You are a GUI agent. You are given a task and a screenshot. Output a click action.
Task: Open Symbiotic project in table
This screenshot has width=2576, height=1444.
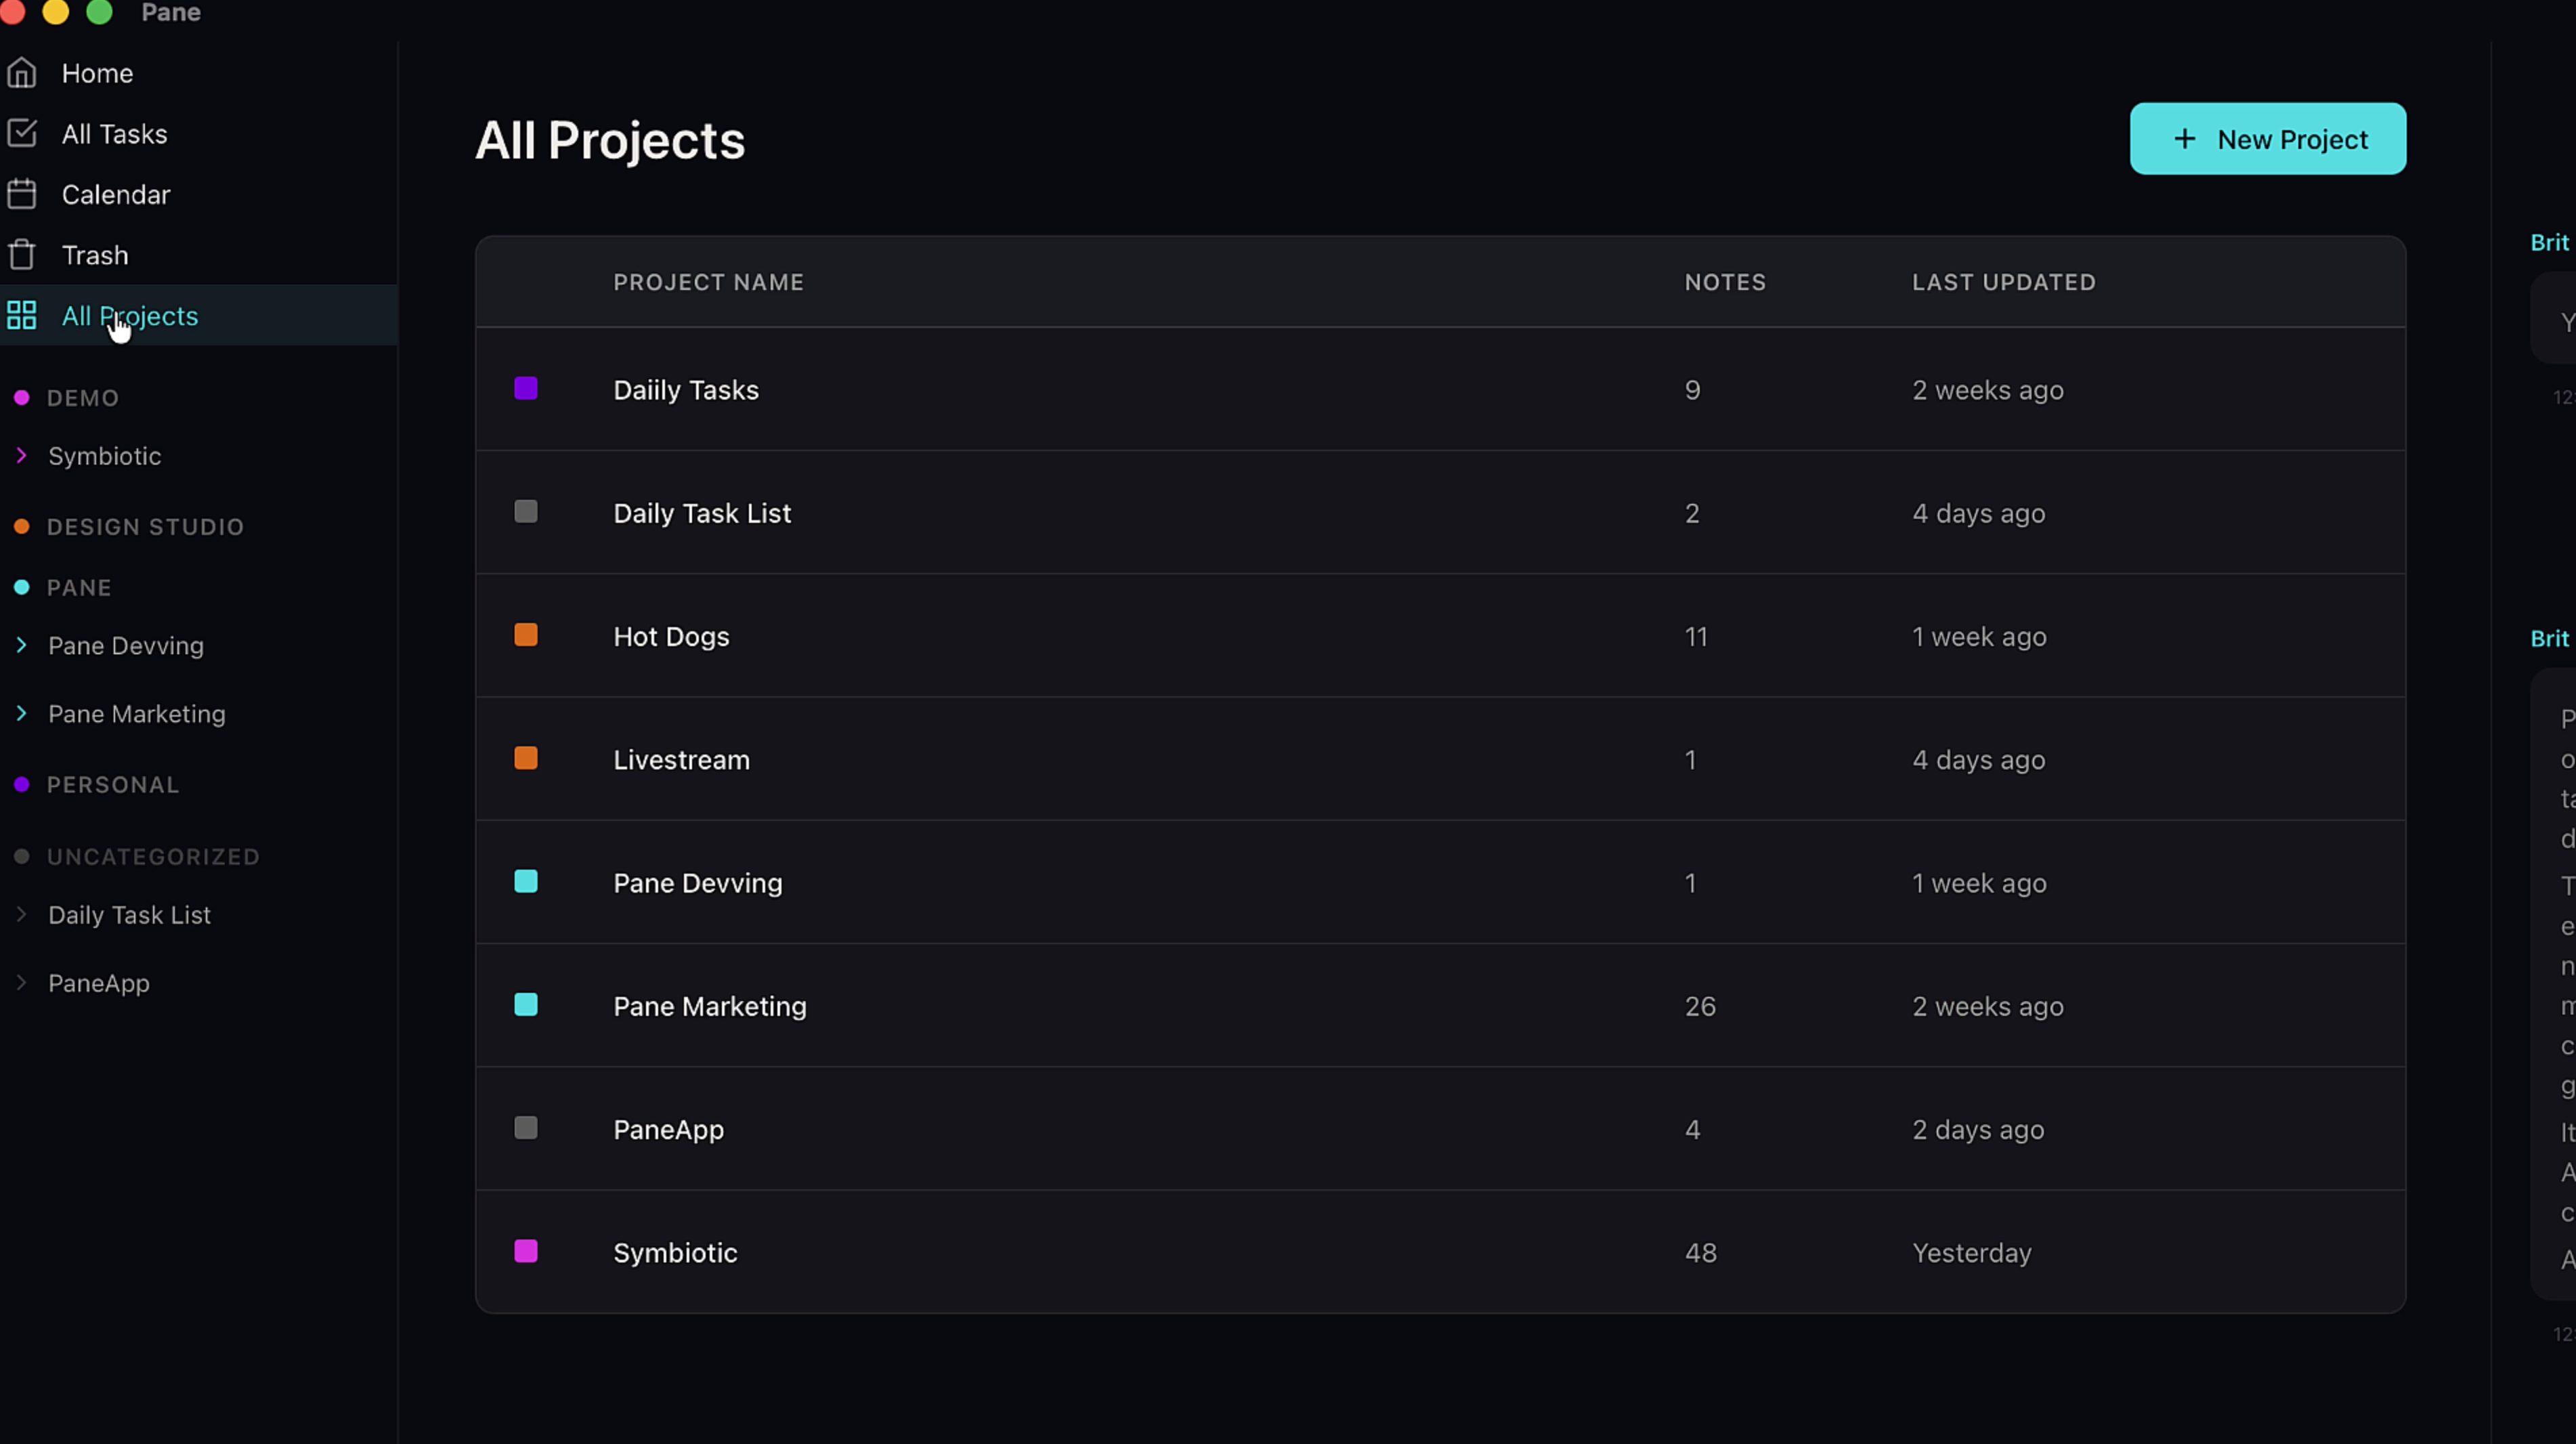coord(1441,1252)
